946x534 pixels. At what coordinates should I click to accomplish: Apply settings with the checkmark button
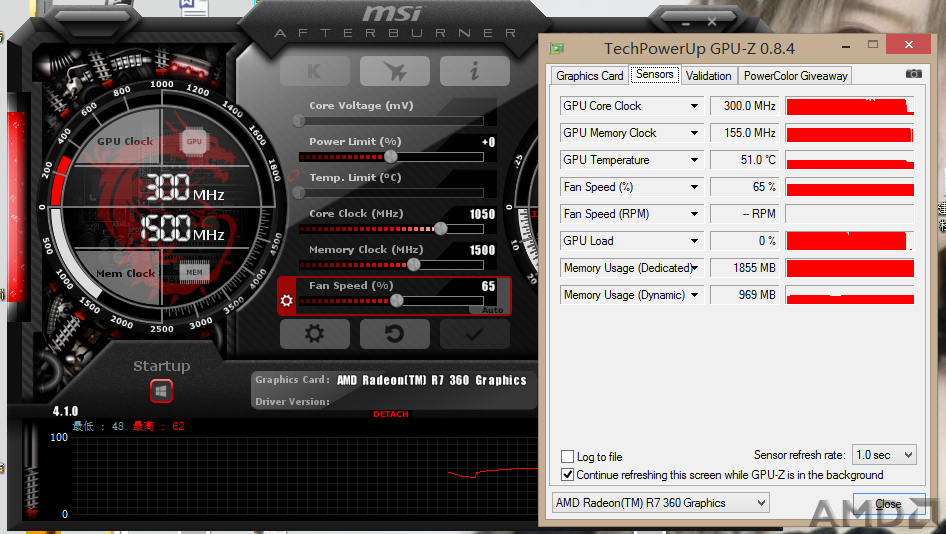pyautogui.click(x=474, y=334)
